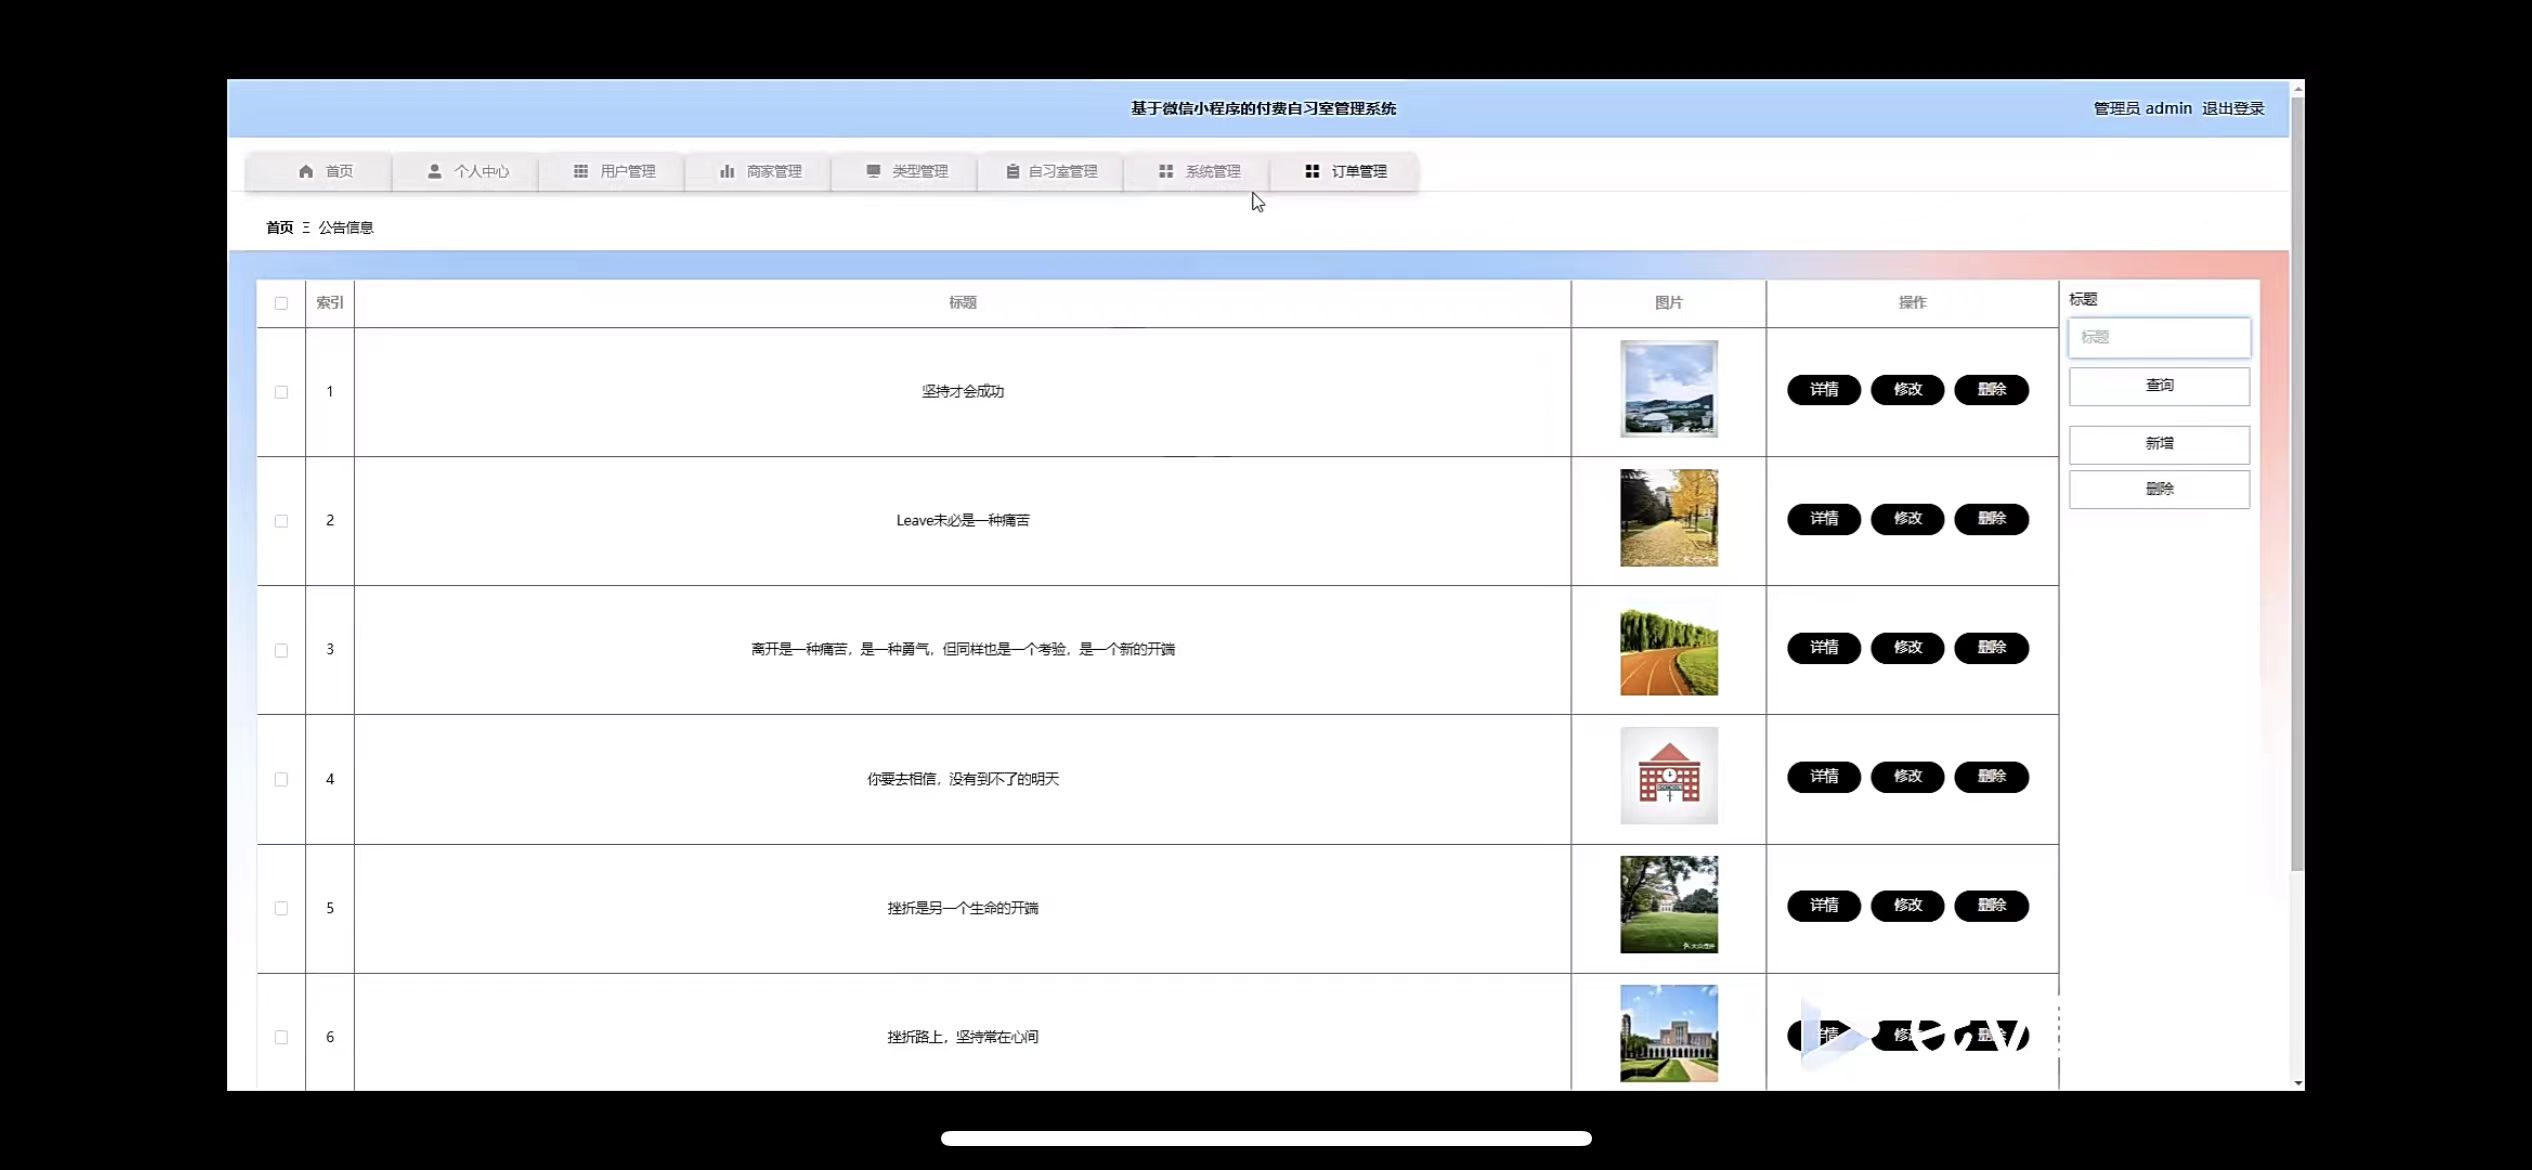Check the checkbox for row 1
The width and height of the screenshot is (2532, 1170).
[x=281, y=392]
